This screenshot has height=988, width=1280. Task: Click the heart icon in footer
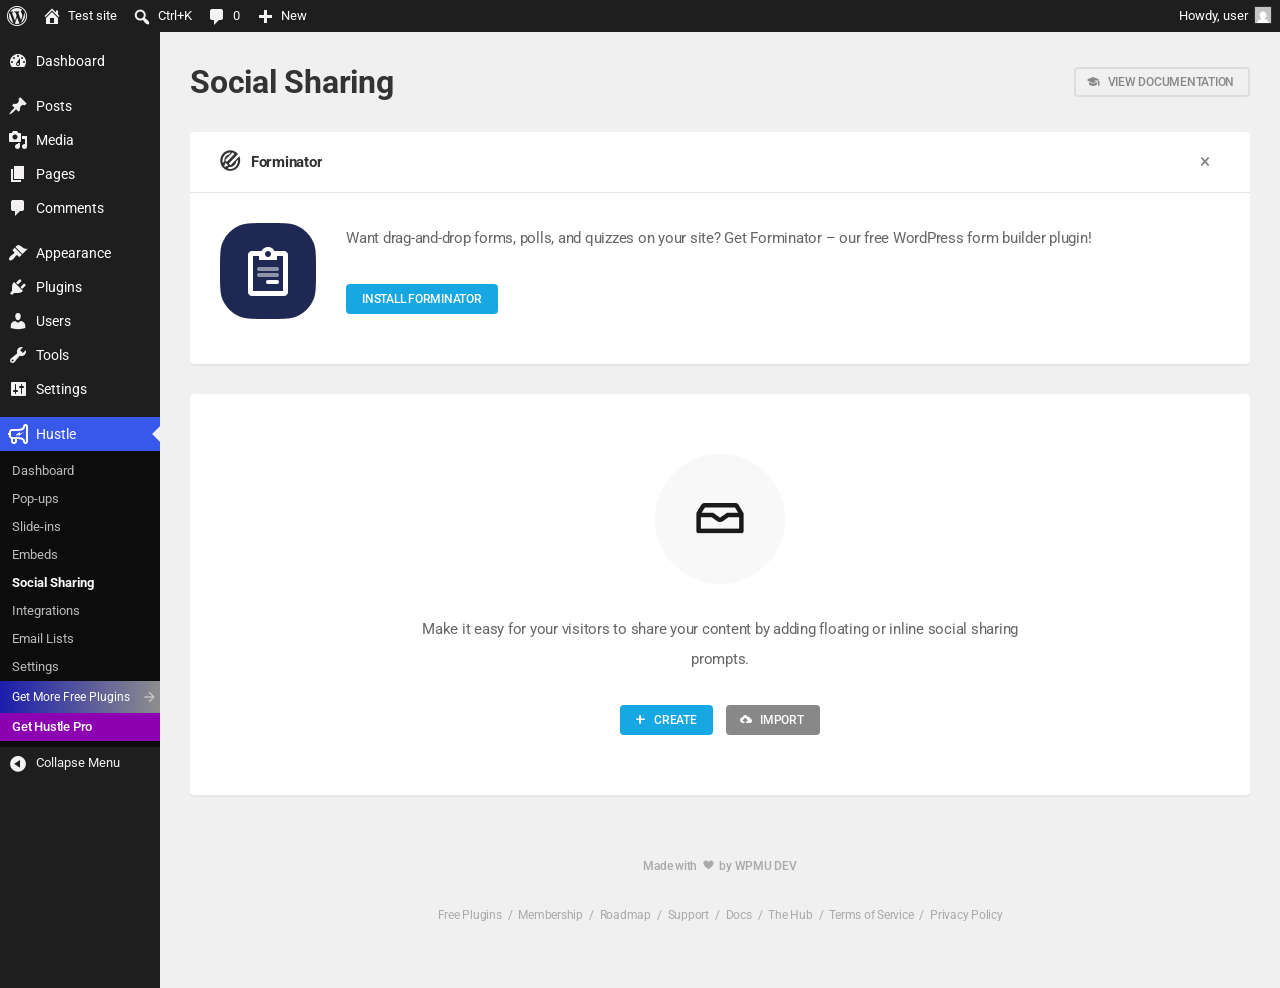[x=708, y=865]
